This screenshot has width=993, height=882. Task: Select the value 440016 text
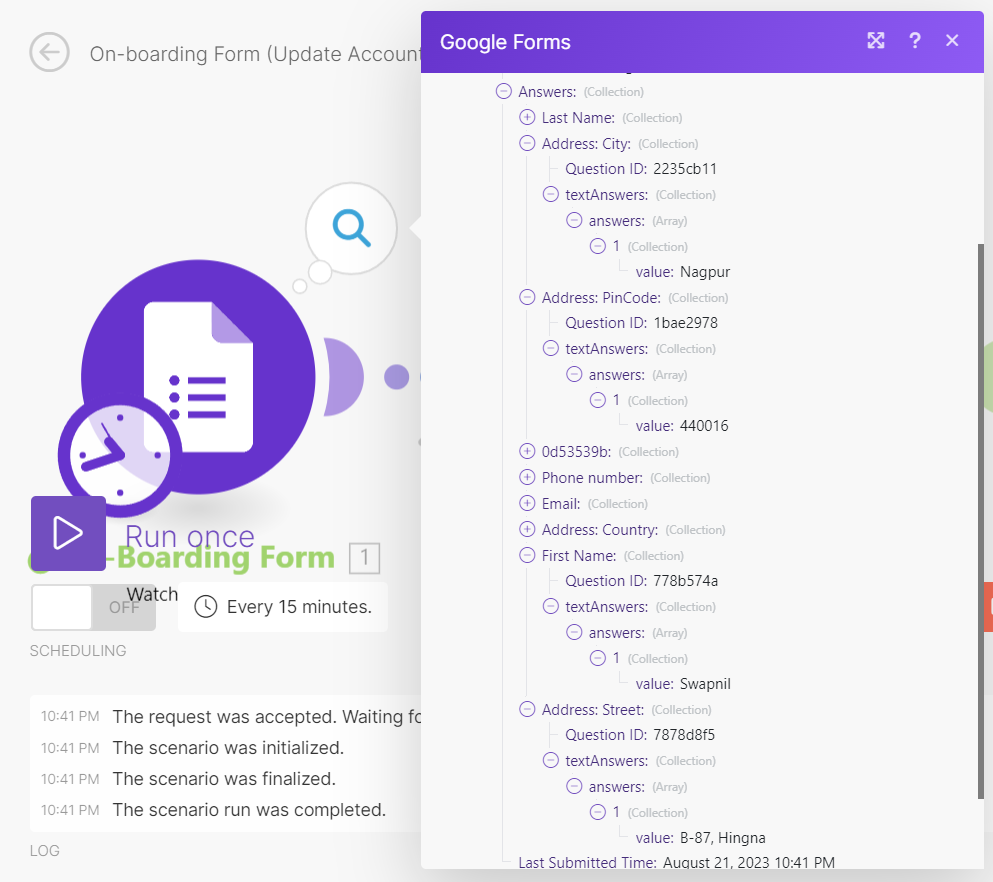tap(704, 425)
